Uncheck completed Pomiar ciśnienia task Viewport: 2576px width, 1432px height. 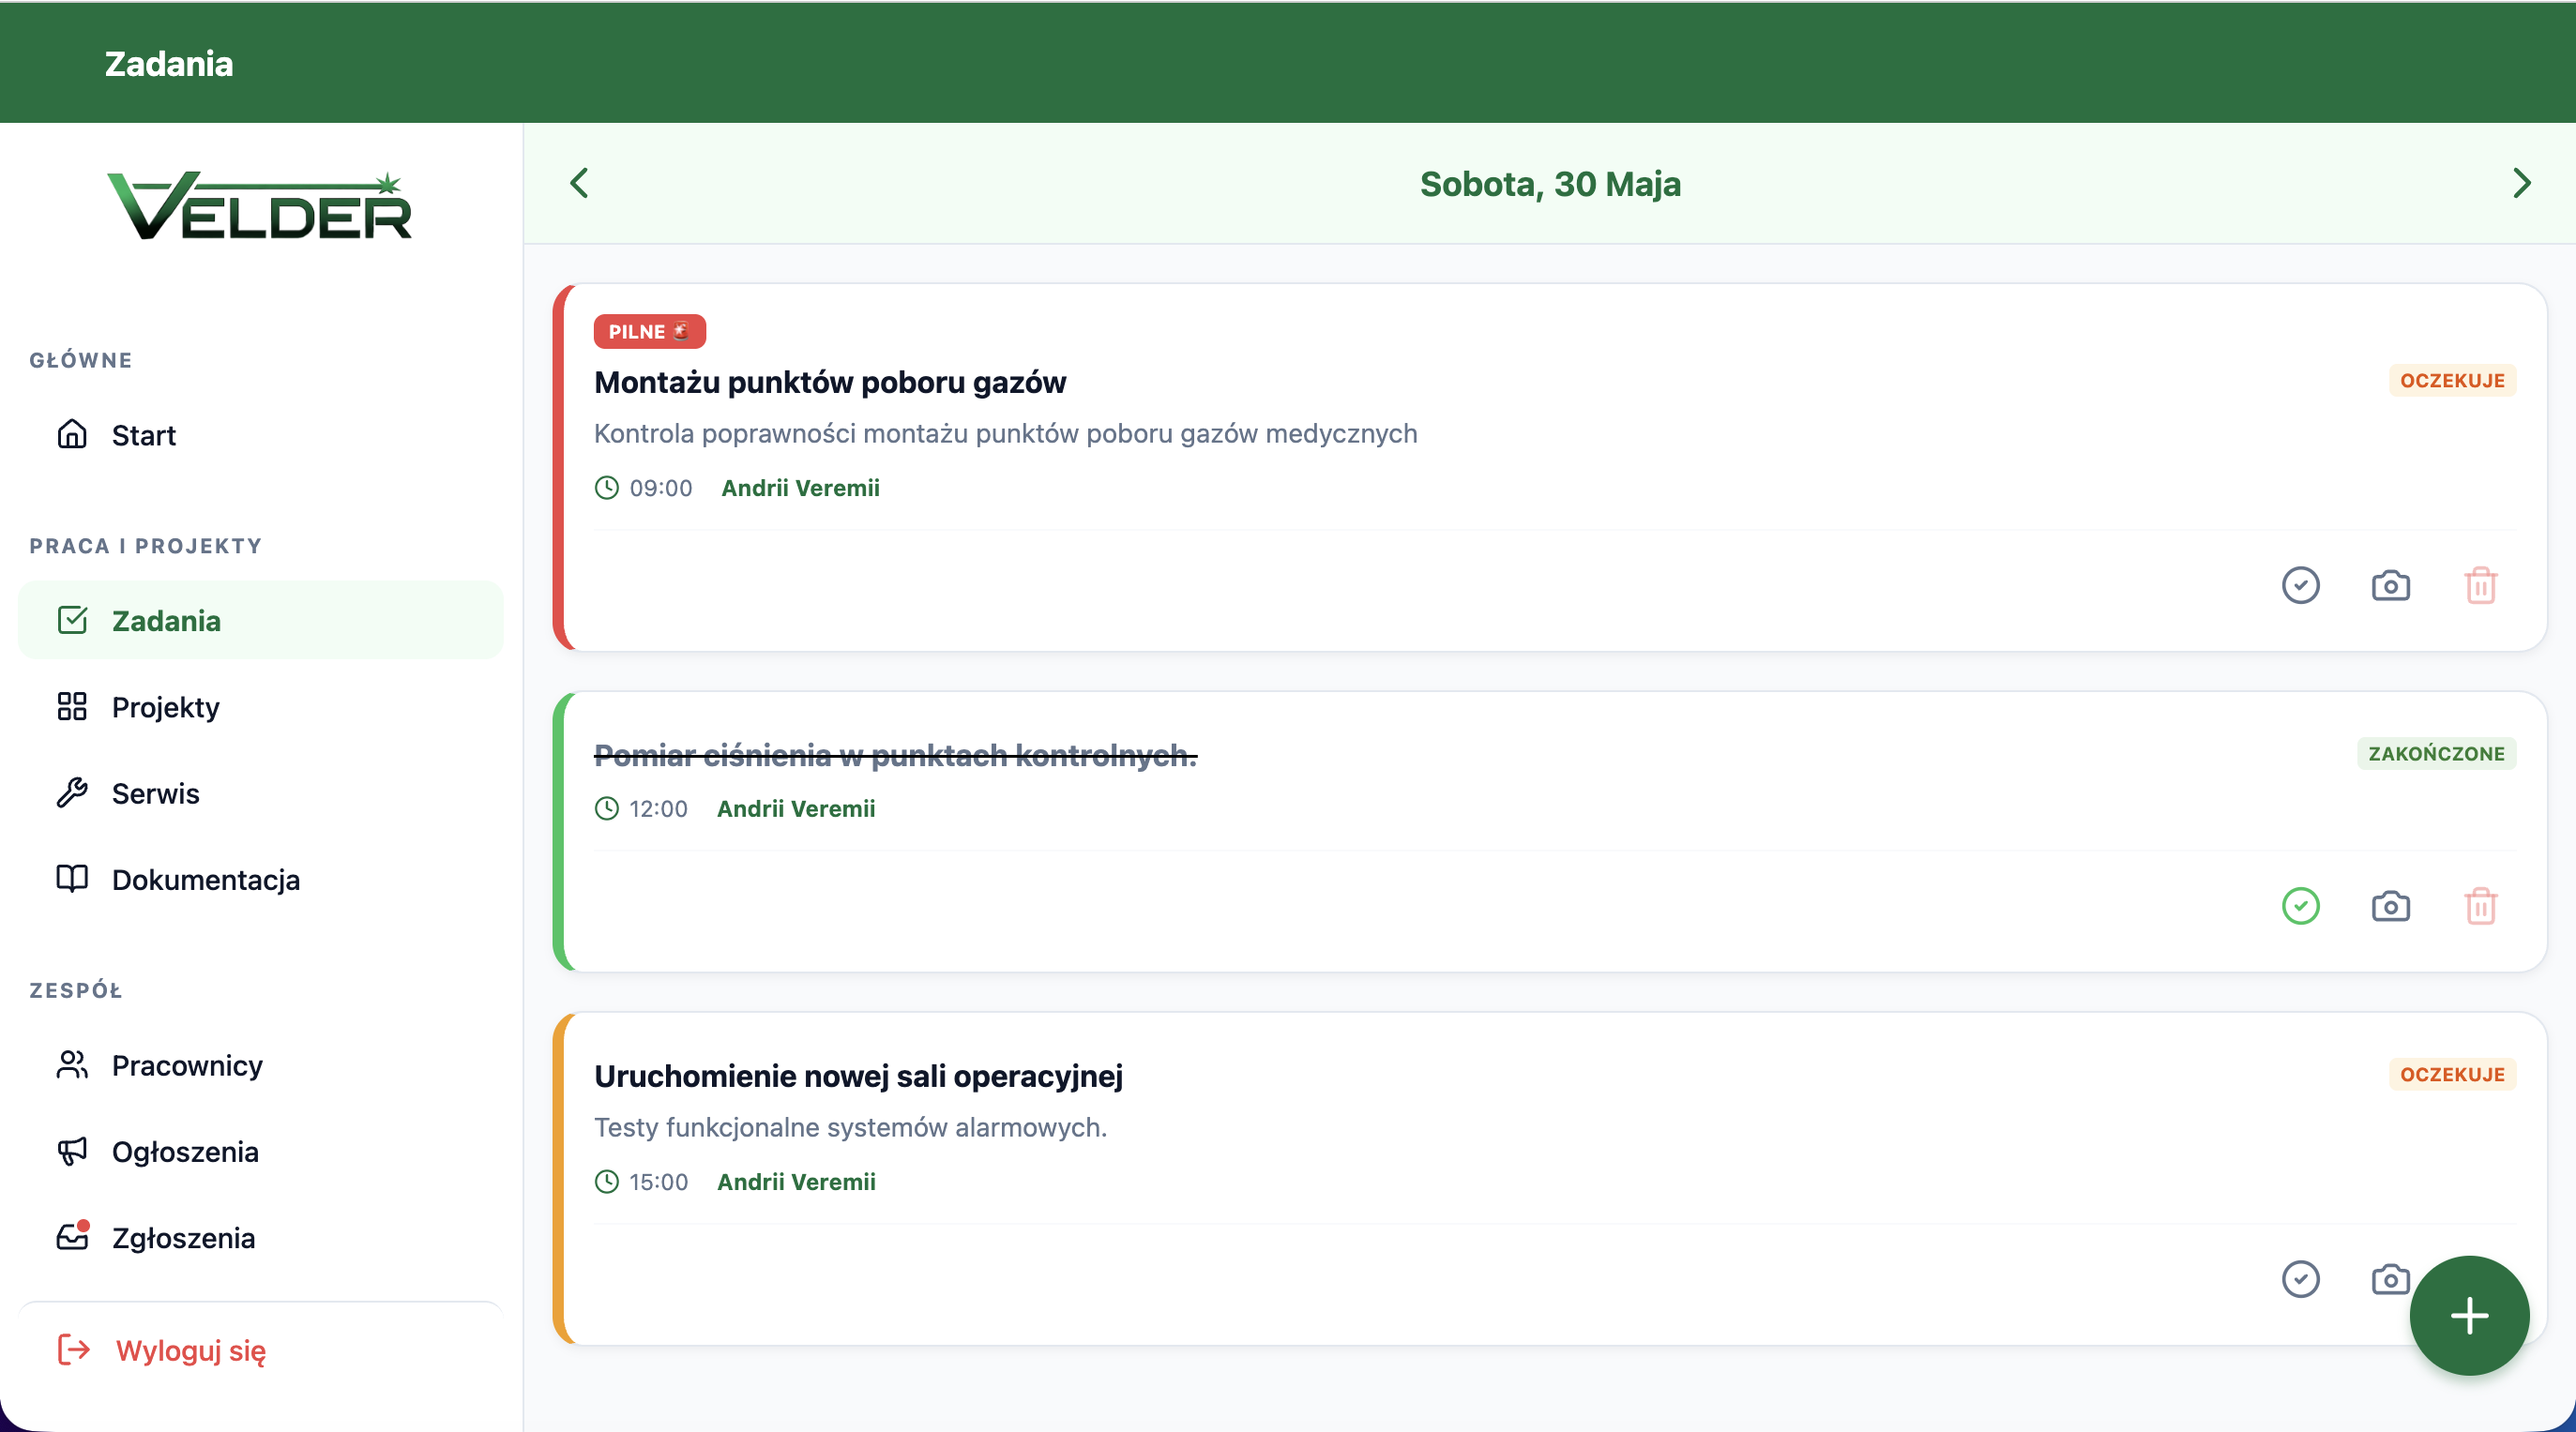[x=2300, y=906]
